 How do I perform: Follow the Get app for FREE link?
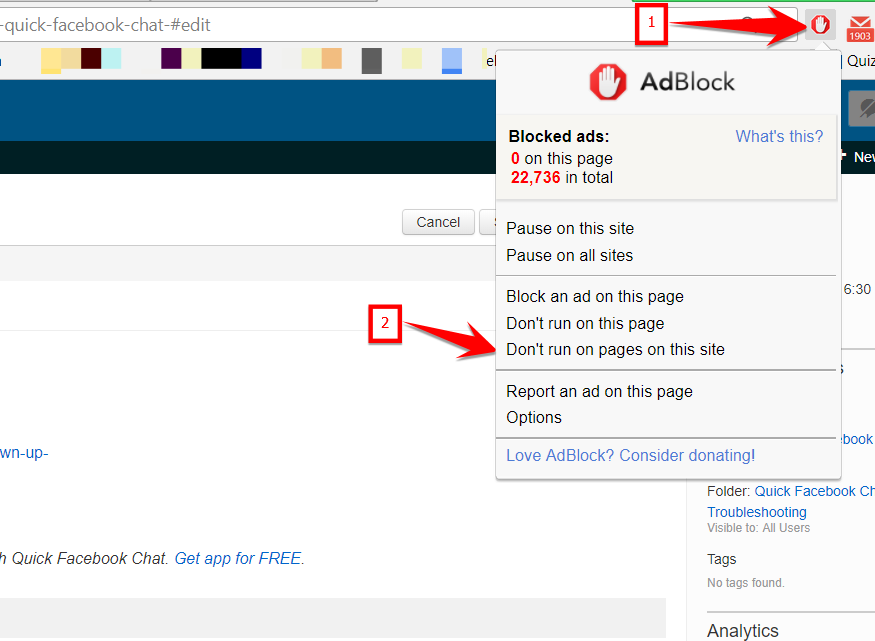click(x=237, y=558)
